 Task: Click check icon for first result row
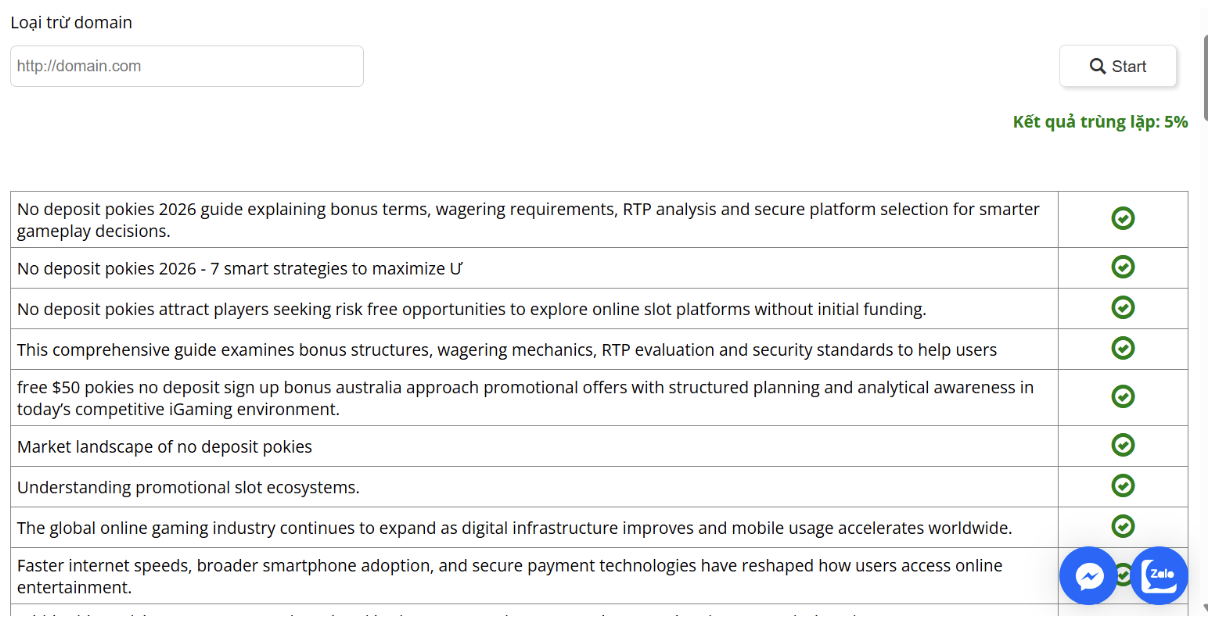tap(1123, 219)
